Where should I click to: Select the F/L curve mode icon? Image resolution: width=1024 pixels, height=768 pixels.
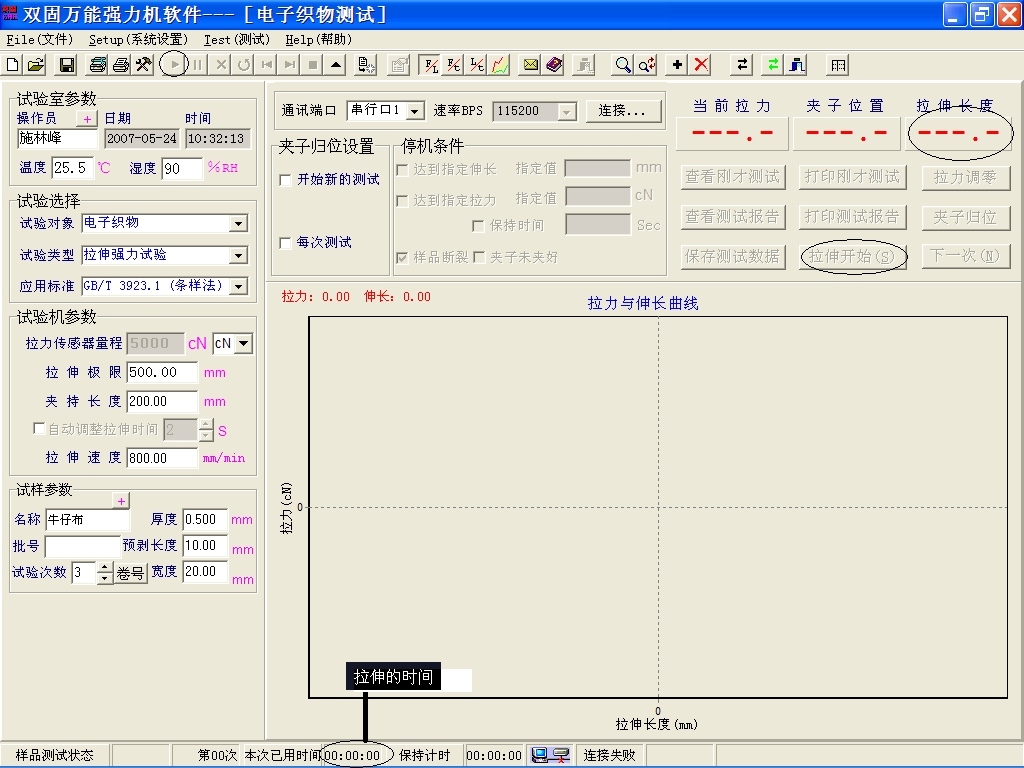[431, 65]
